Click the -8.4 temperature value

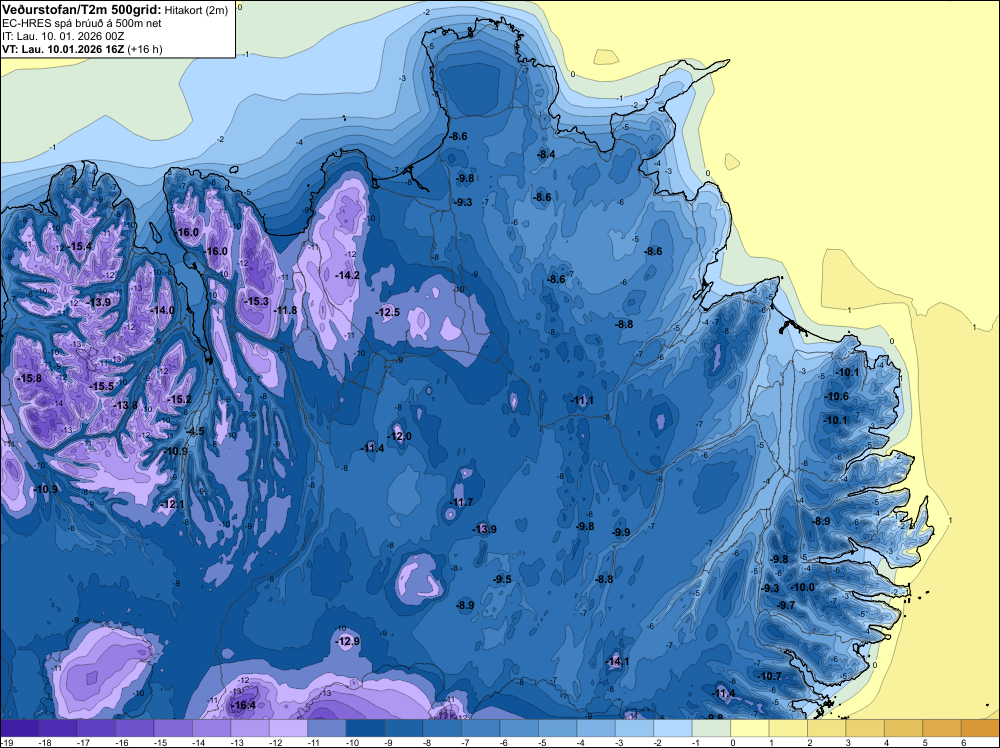pos(547,154)
